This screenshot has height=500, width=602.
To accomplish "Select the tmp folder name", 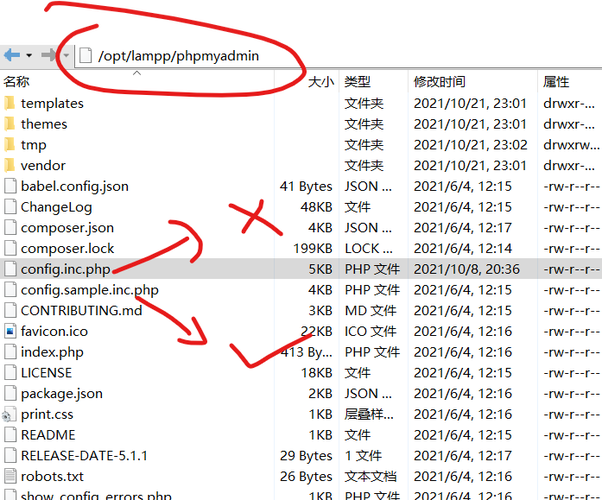I will tap(33, 145).
